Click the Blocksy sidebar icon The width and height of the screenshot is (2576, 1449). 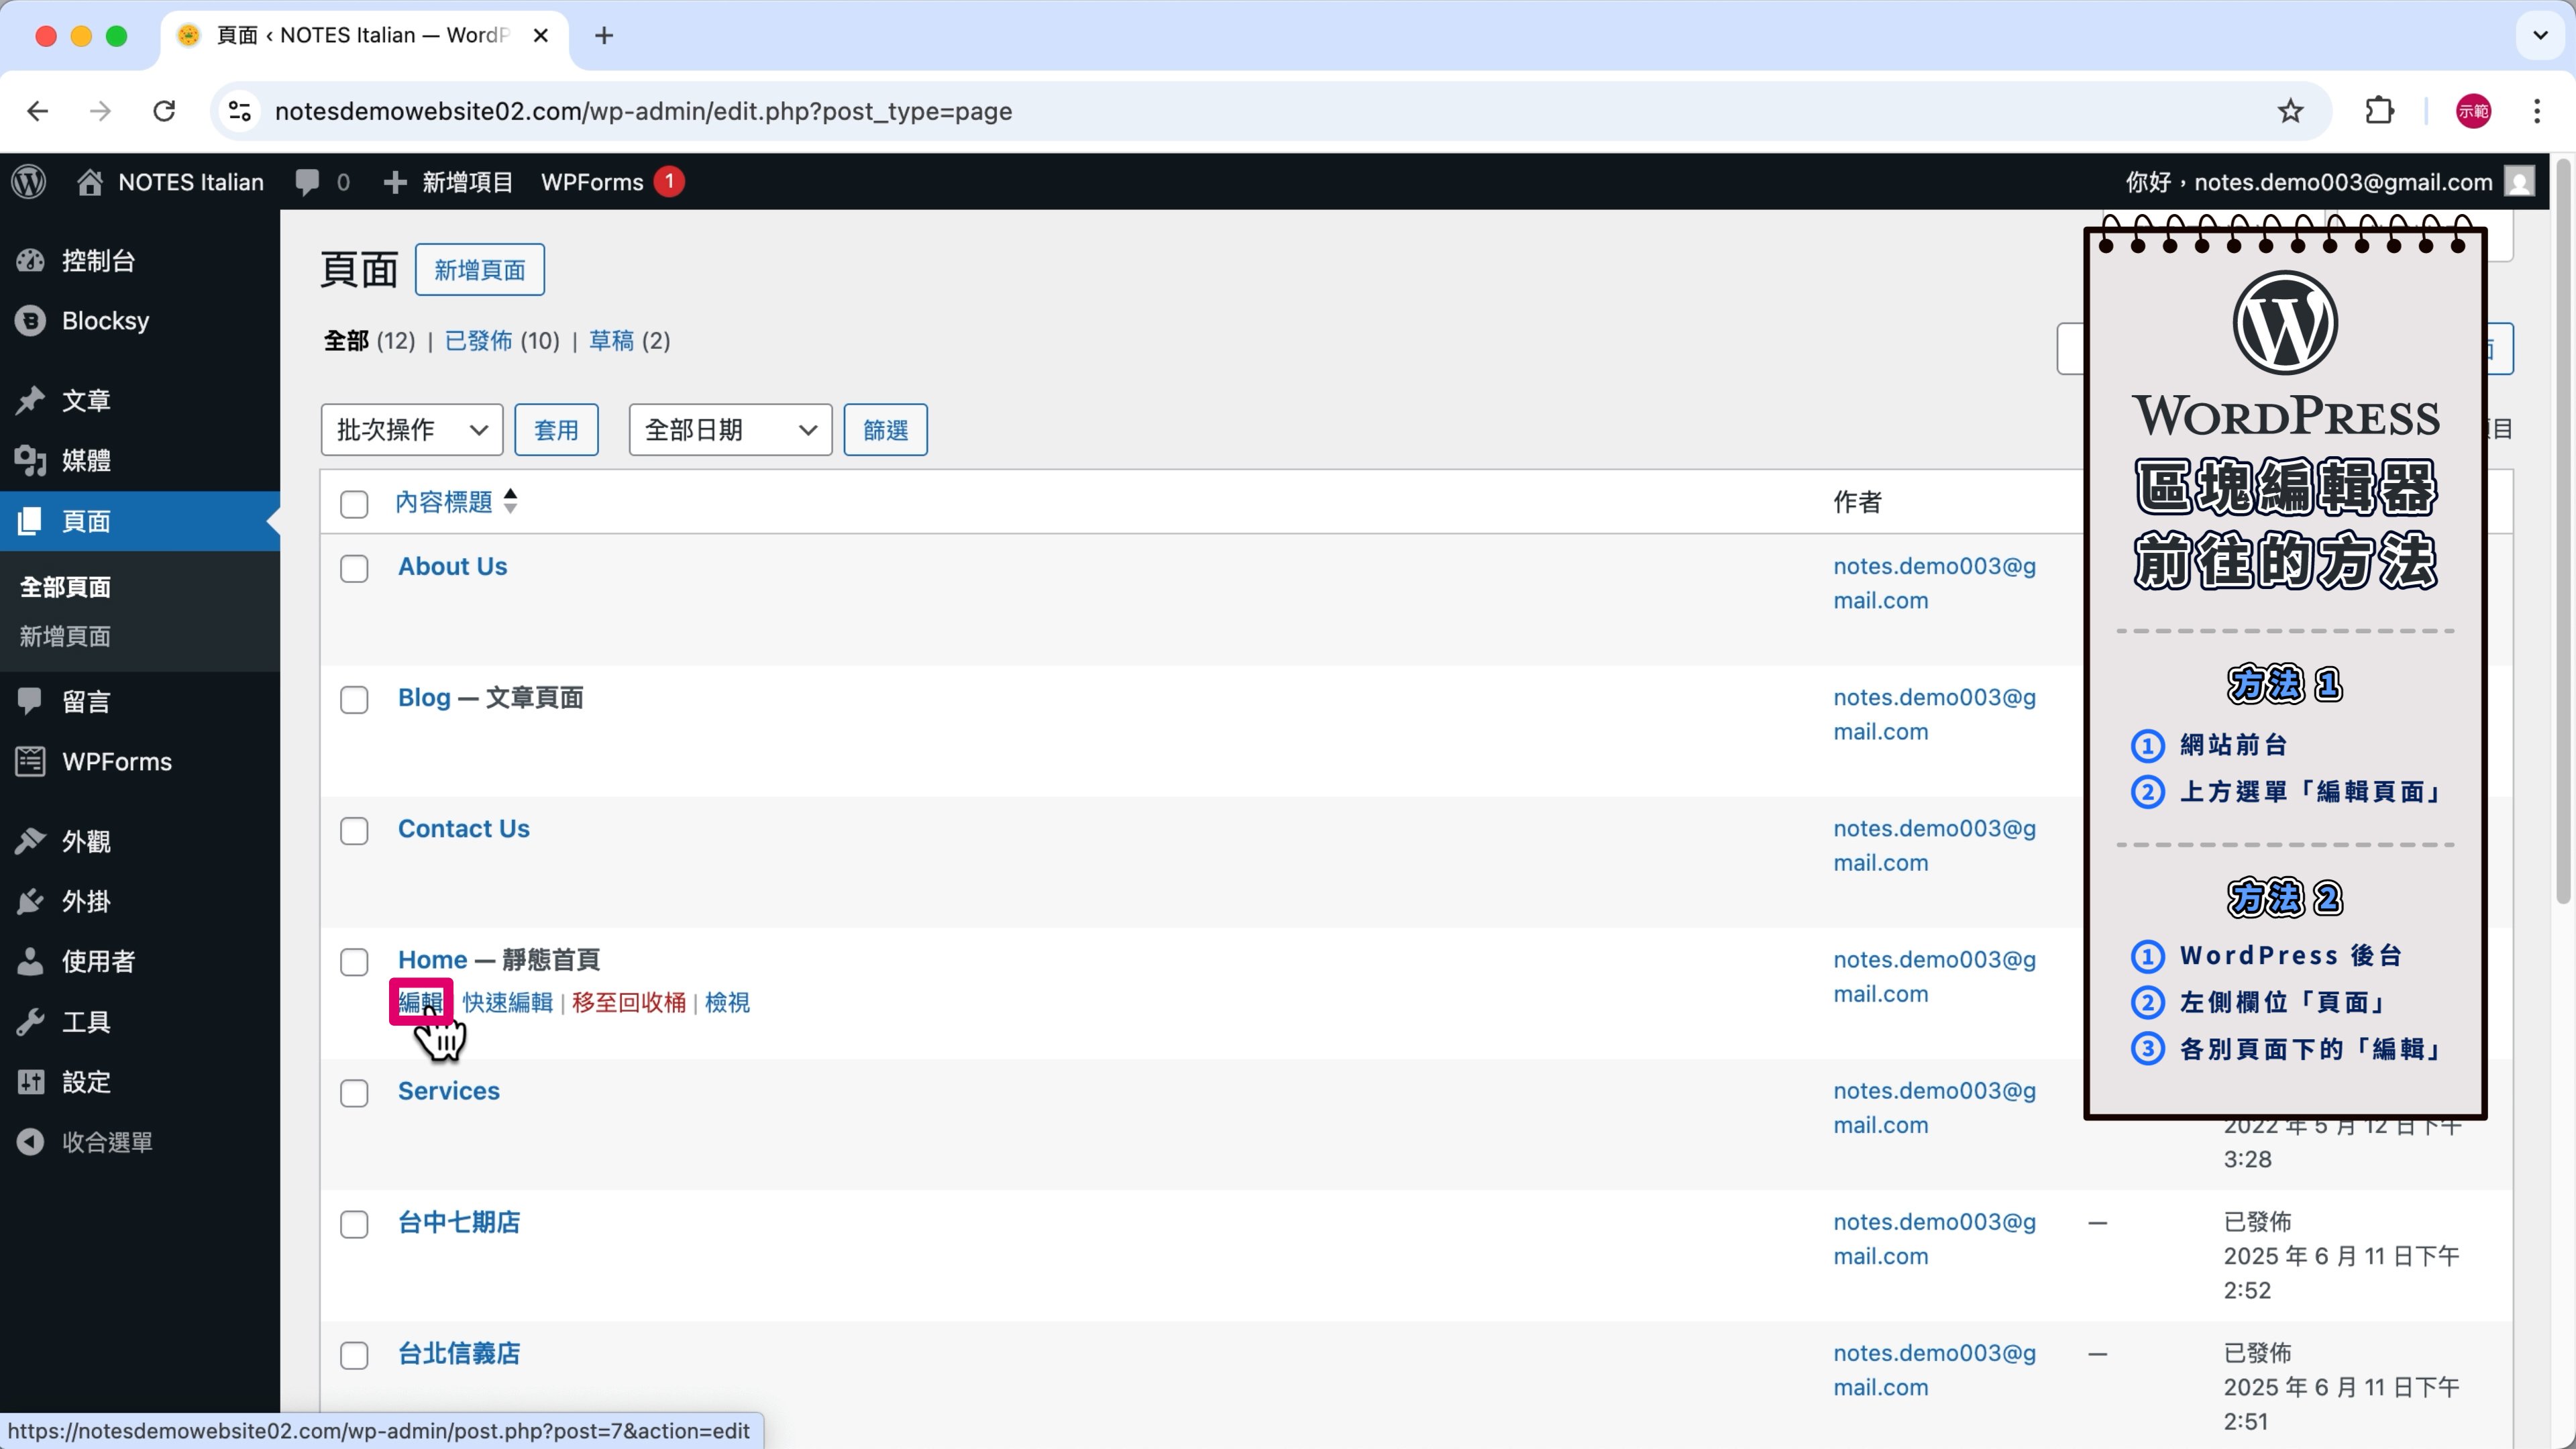pyautogui.click(x=31, y=321)
